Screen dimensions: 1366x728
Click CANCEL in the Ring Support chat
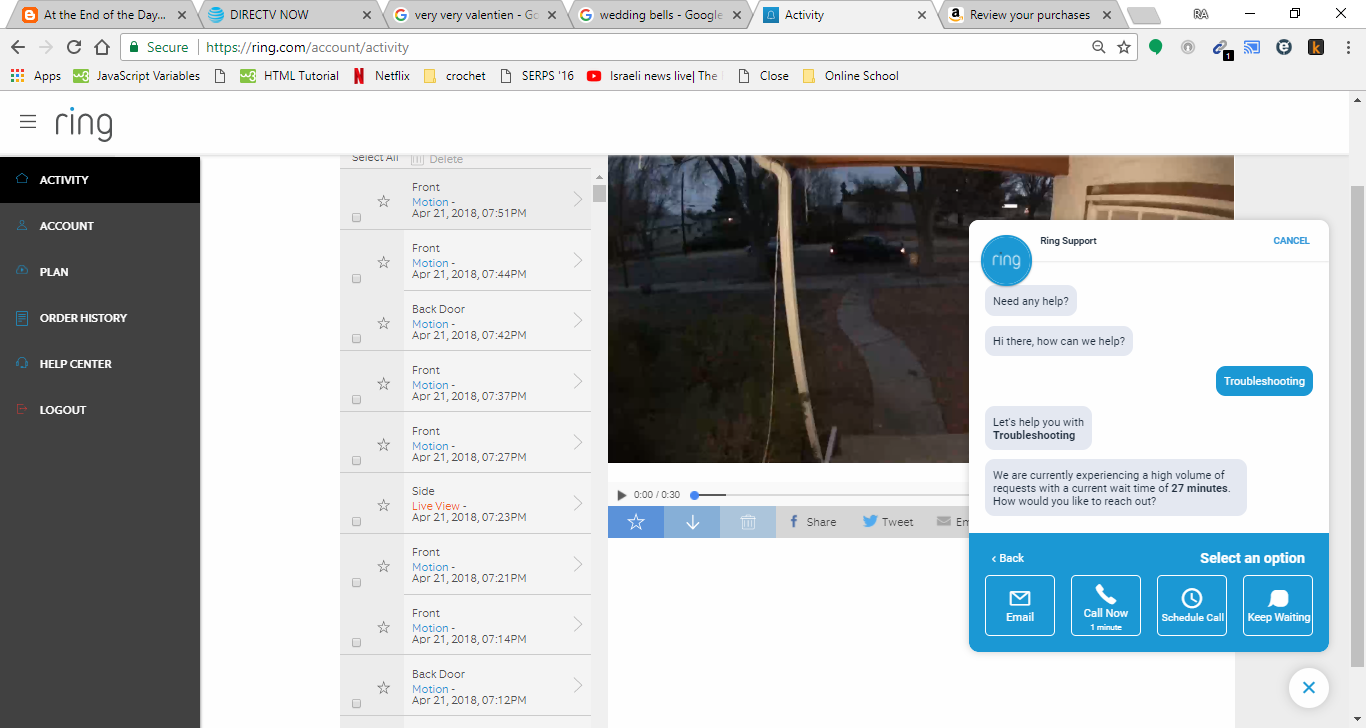click(x=1290, y=240)
